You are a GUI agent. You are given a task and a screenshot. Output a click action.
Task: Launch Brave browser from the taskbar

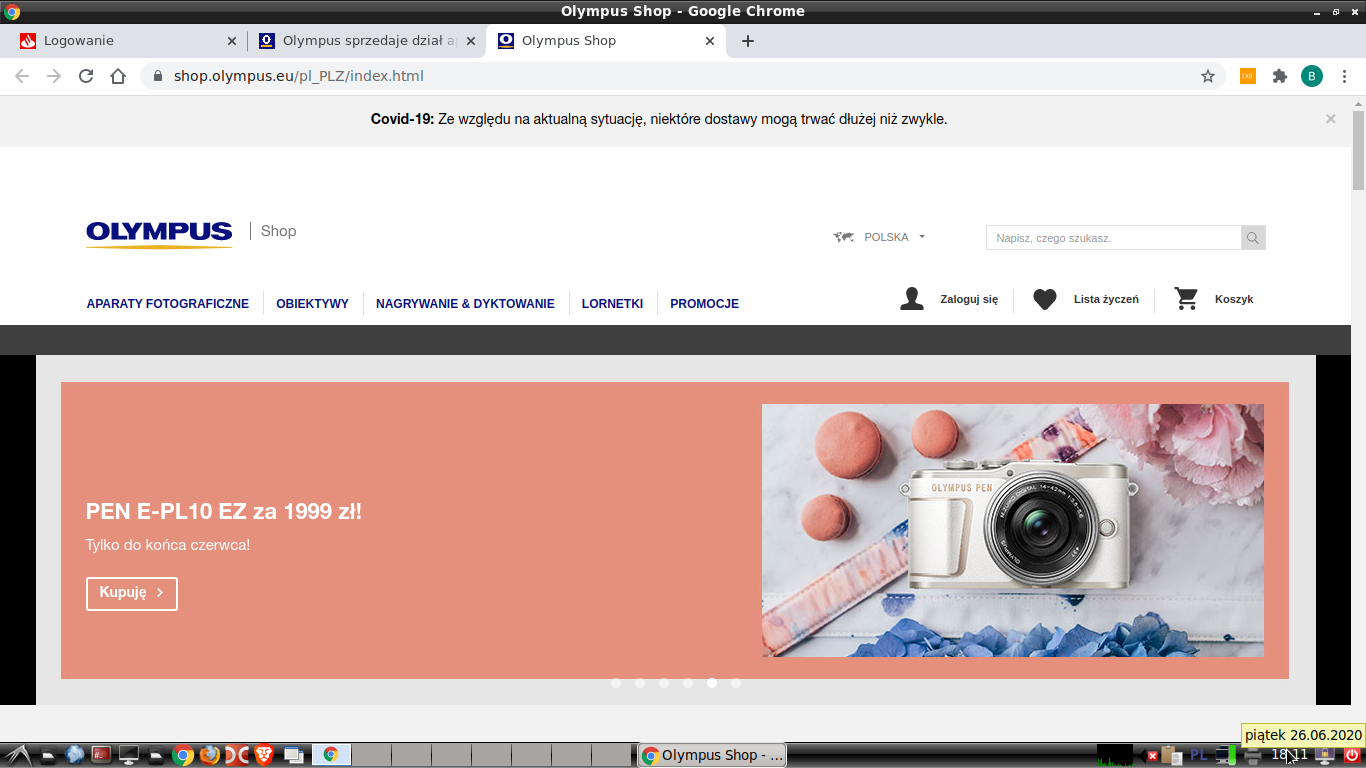[x=264, y=755]
